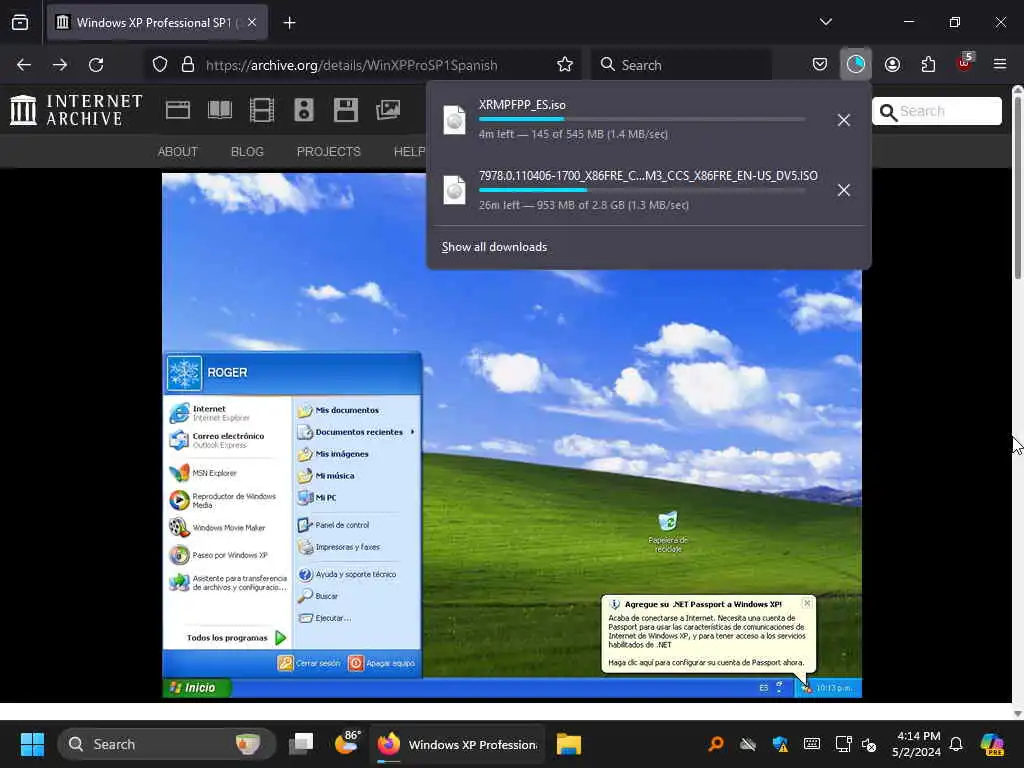Open the clock showing 4:14 PM

coord(917,744)
